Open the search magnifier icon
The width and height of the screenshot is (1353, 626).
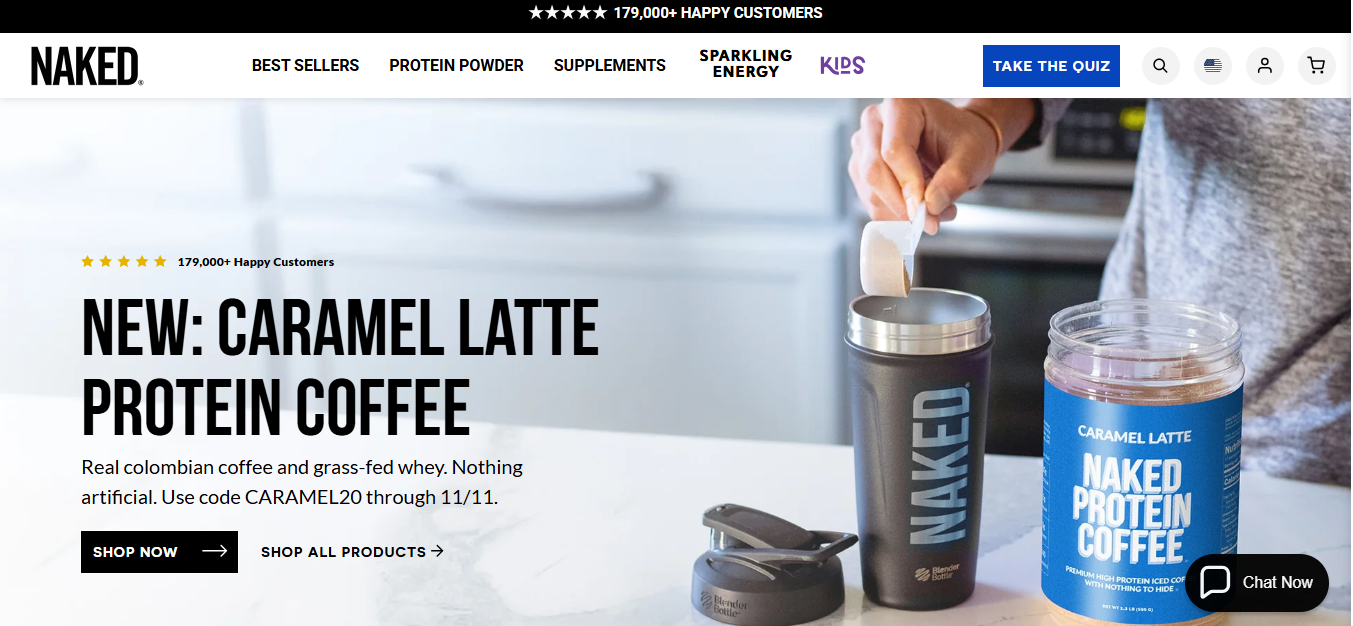pos(1160,66)
